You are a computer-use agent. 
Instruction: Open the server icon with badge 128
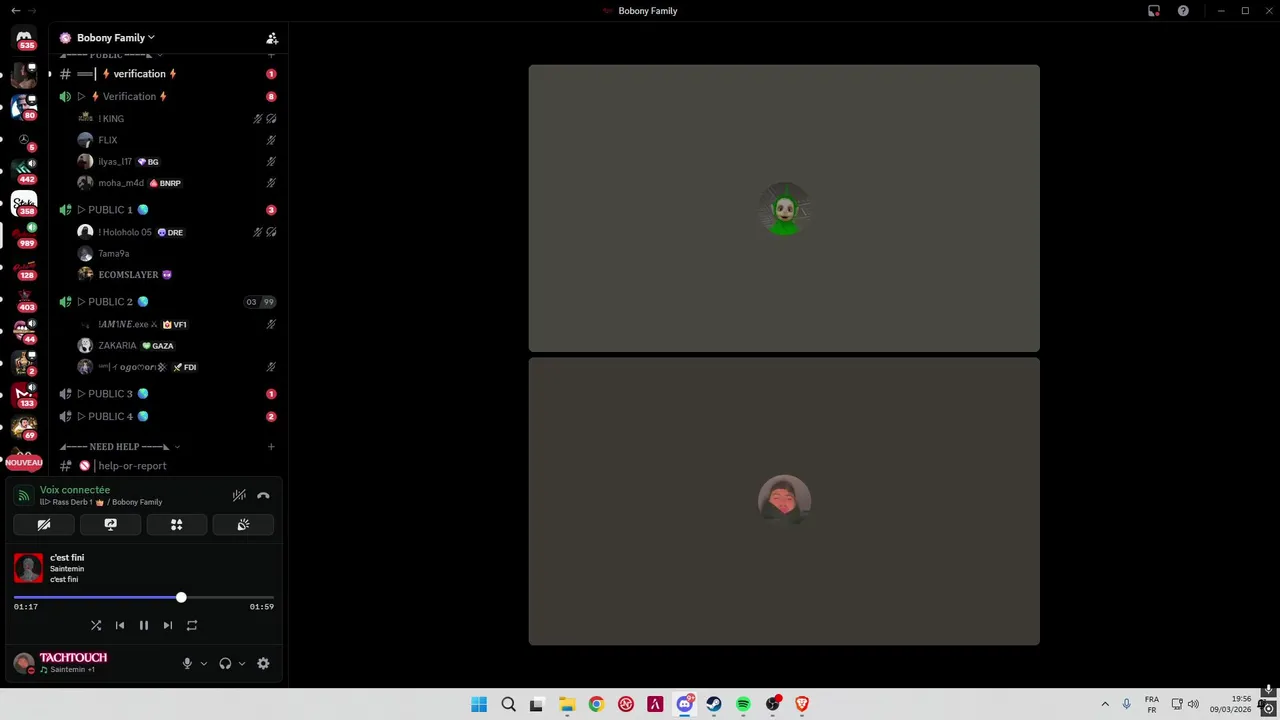(x=24, y=268)
